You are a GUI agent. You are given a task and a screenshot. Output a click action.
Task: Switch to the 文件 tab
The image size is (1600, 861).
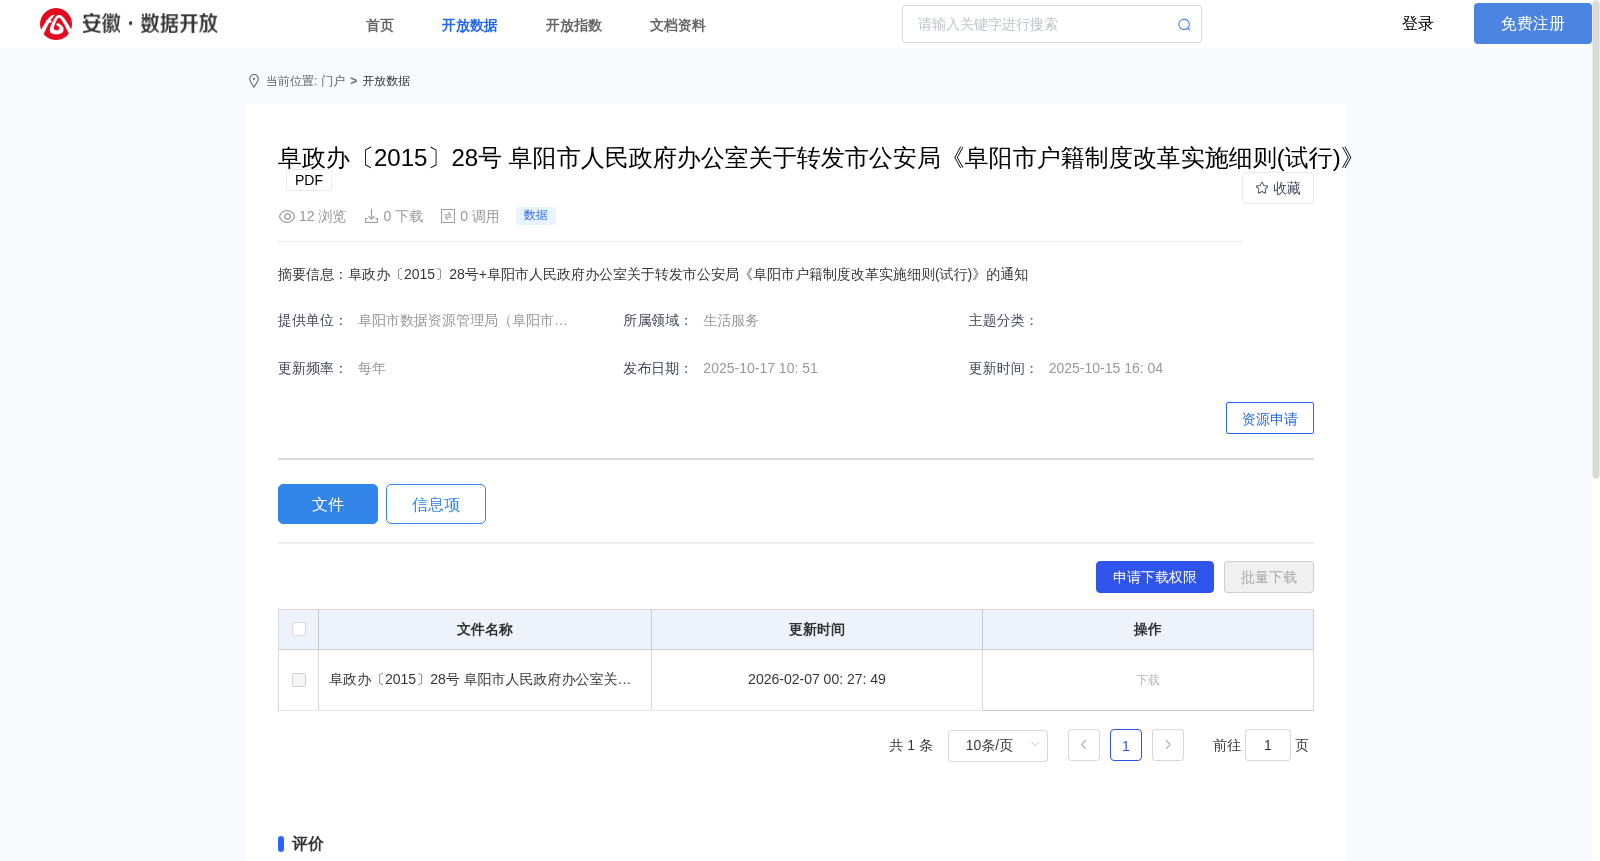328,504
